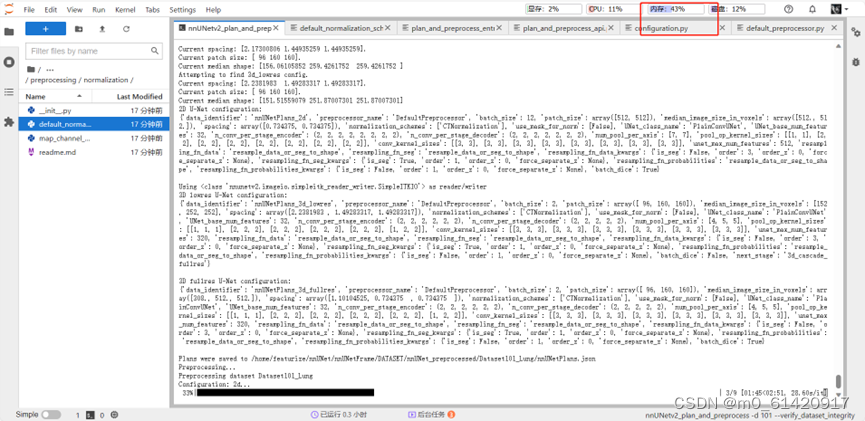The image size is (865, 421).
Task: Open the Help menu
Action: 213,9
